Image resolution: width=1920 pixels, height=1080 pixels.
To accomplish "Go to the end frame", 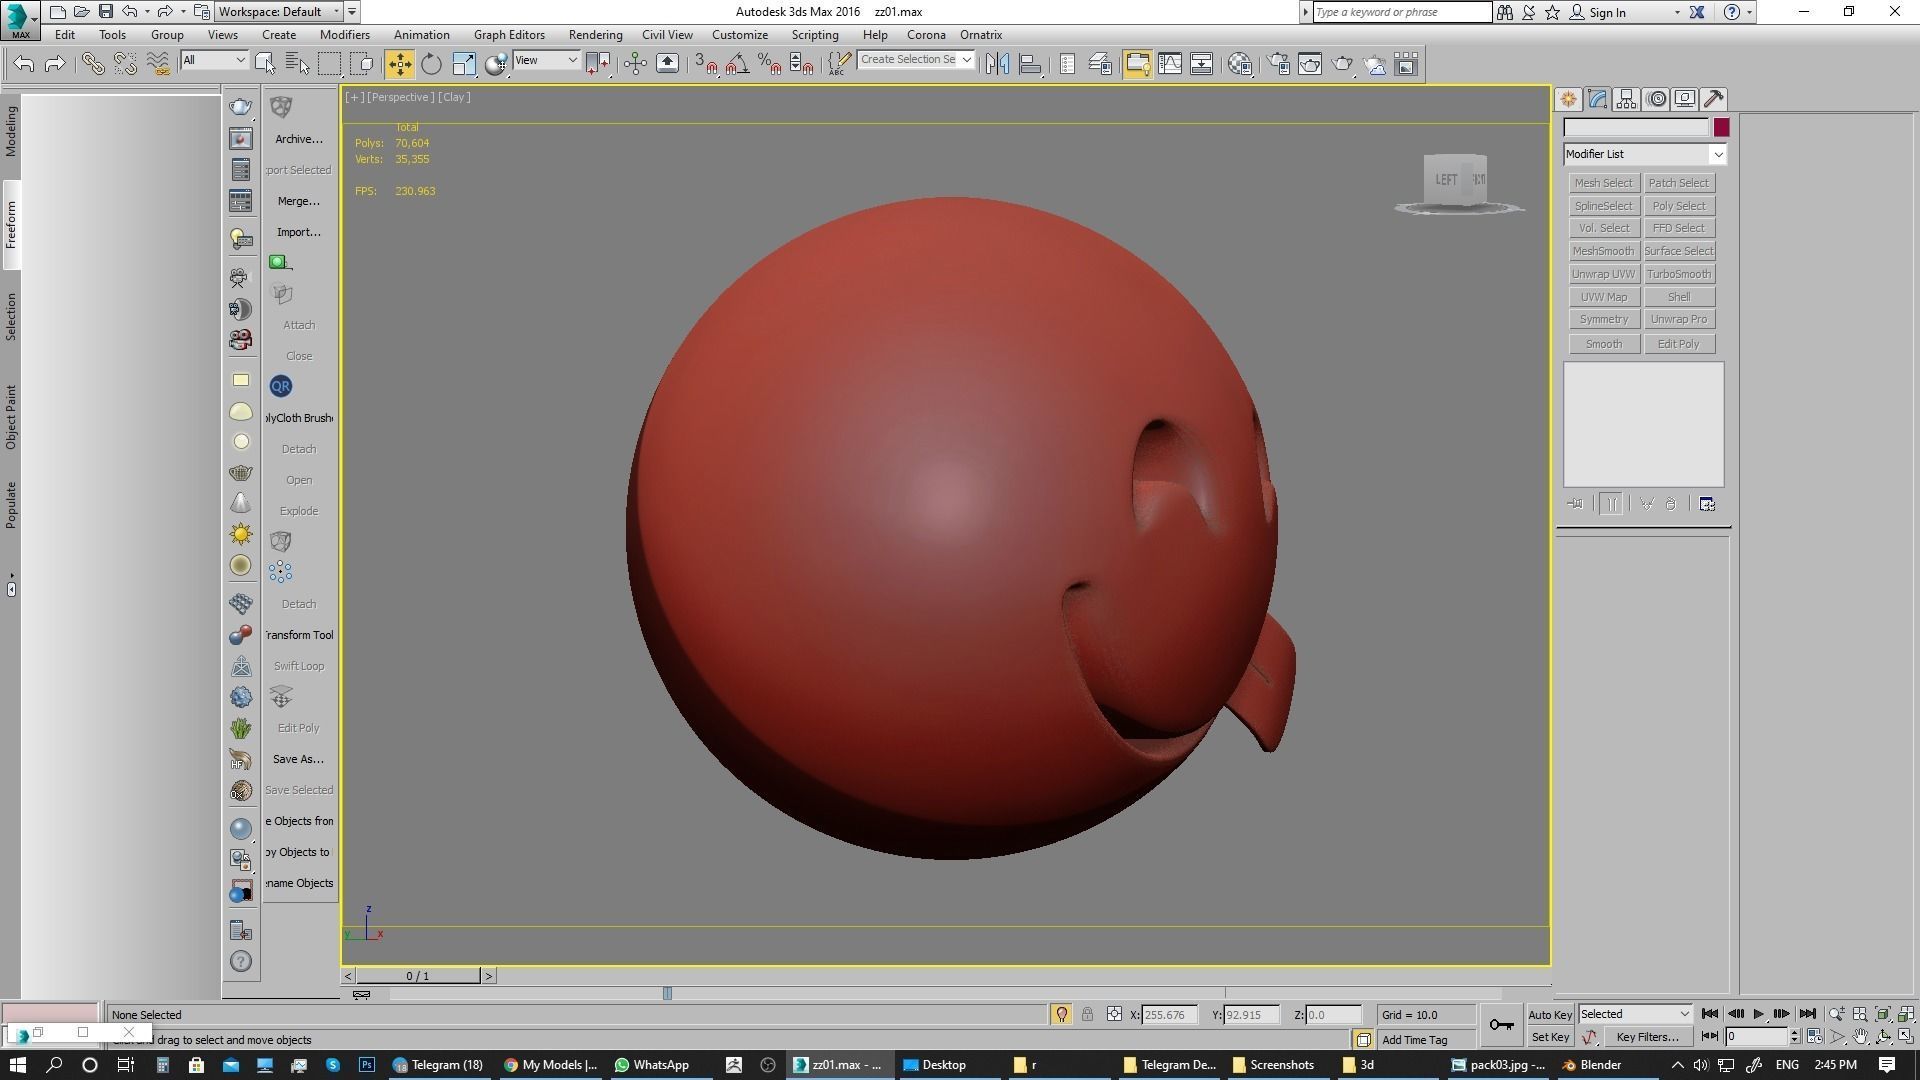I will [x=1807, y=1014].
